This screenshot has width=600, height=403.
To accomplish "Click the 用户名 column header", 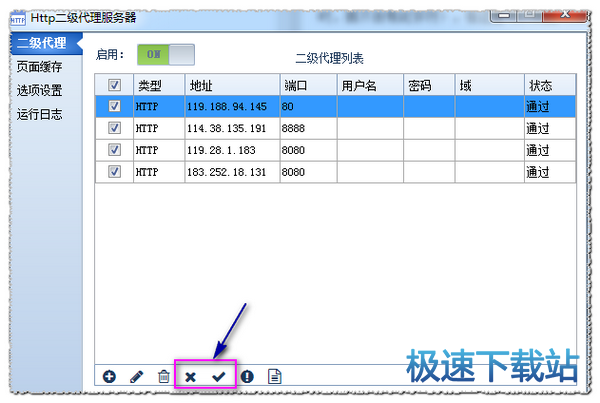I will tap(370, 85).
